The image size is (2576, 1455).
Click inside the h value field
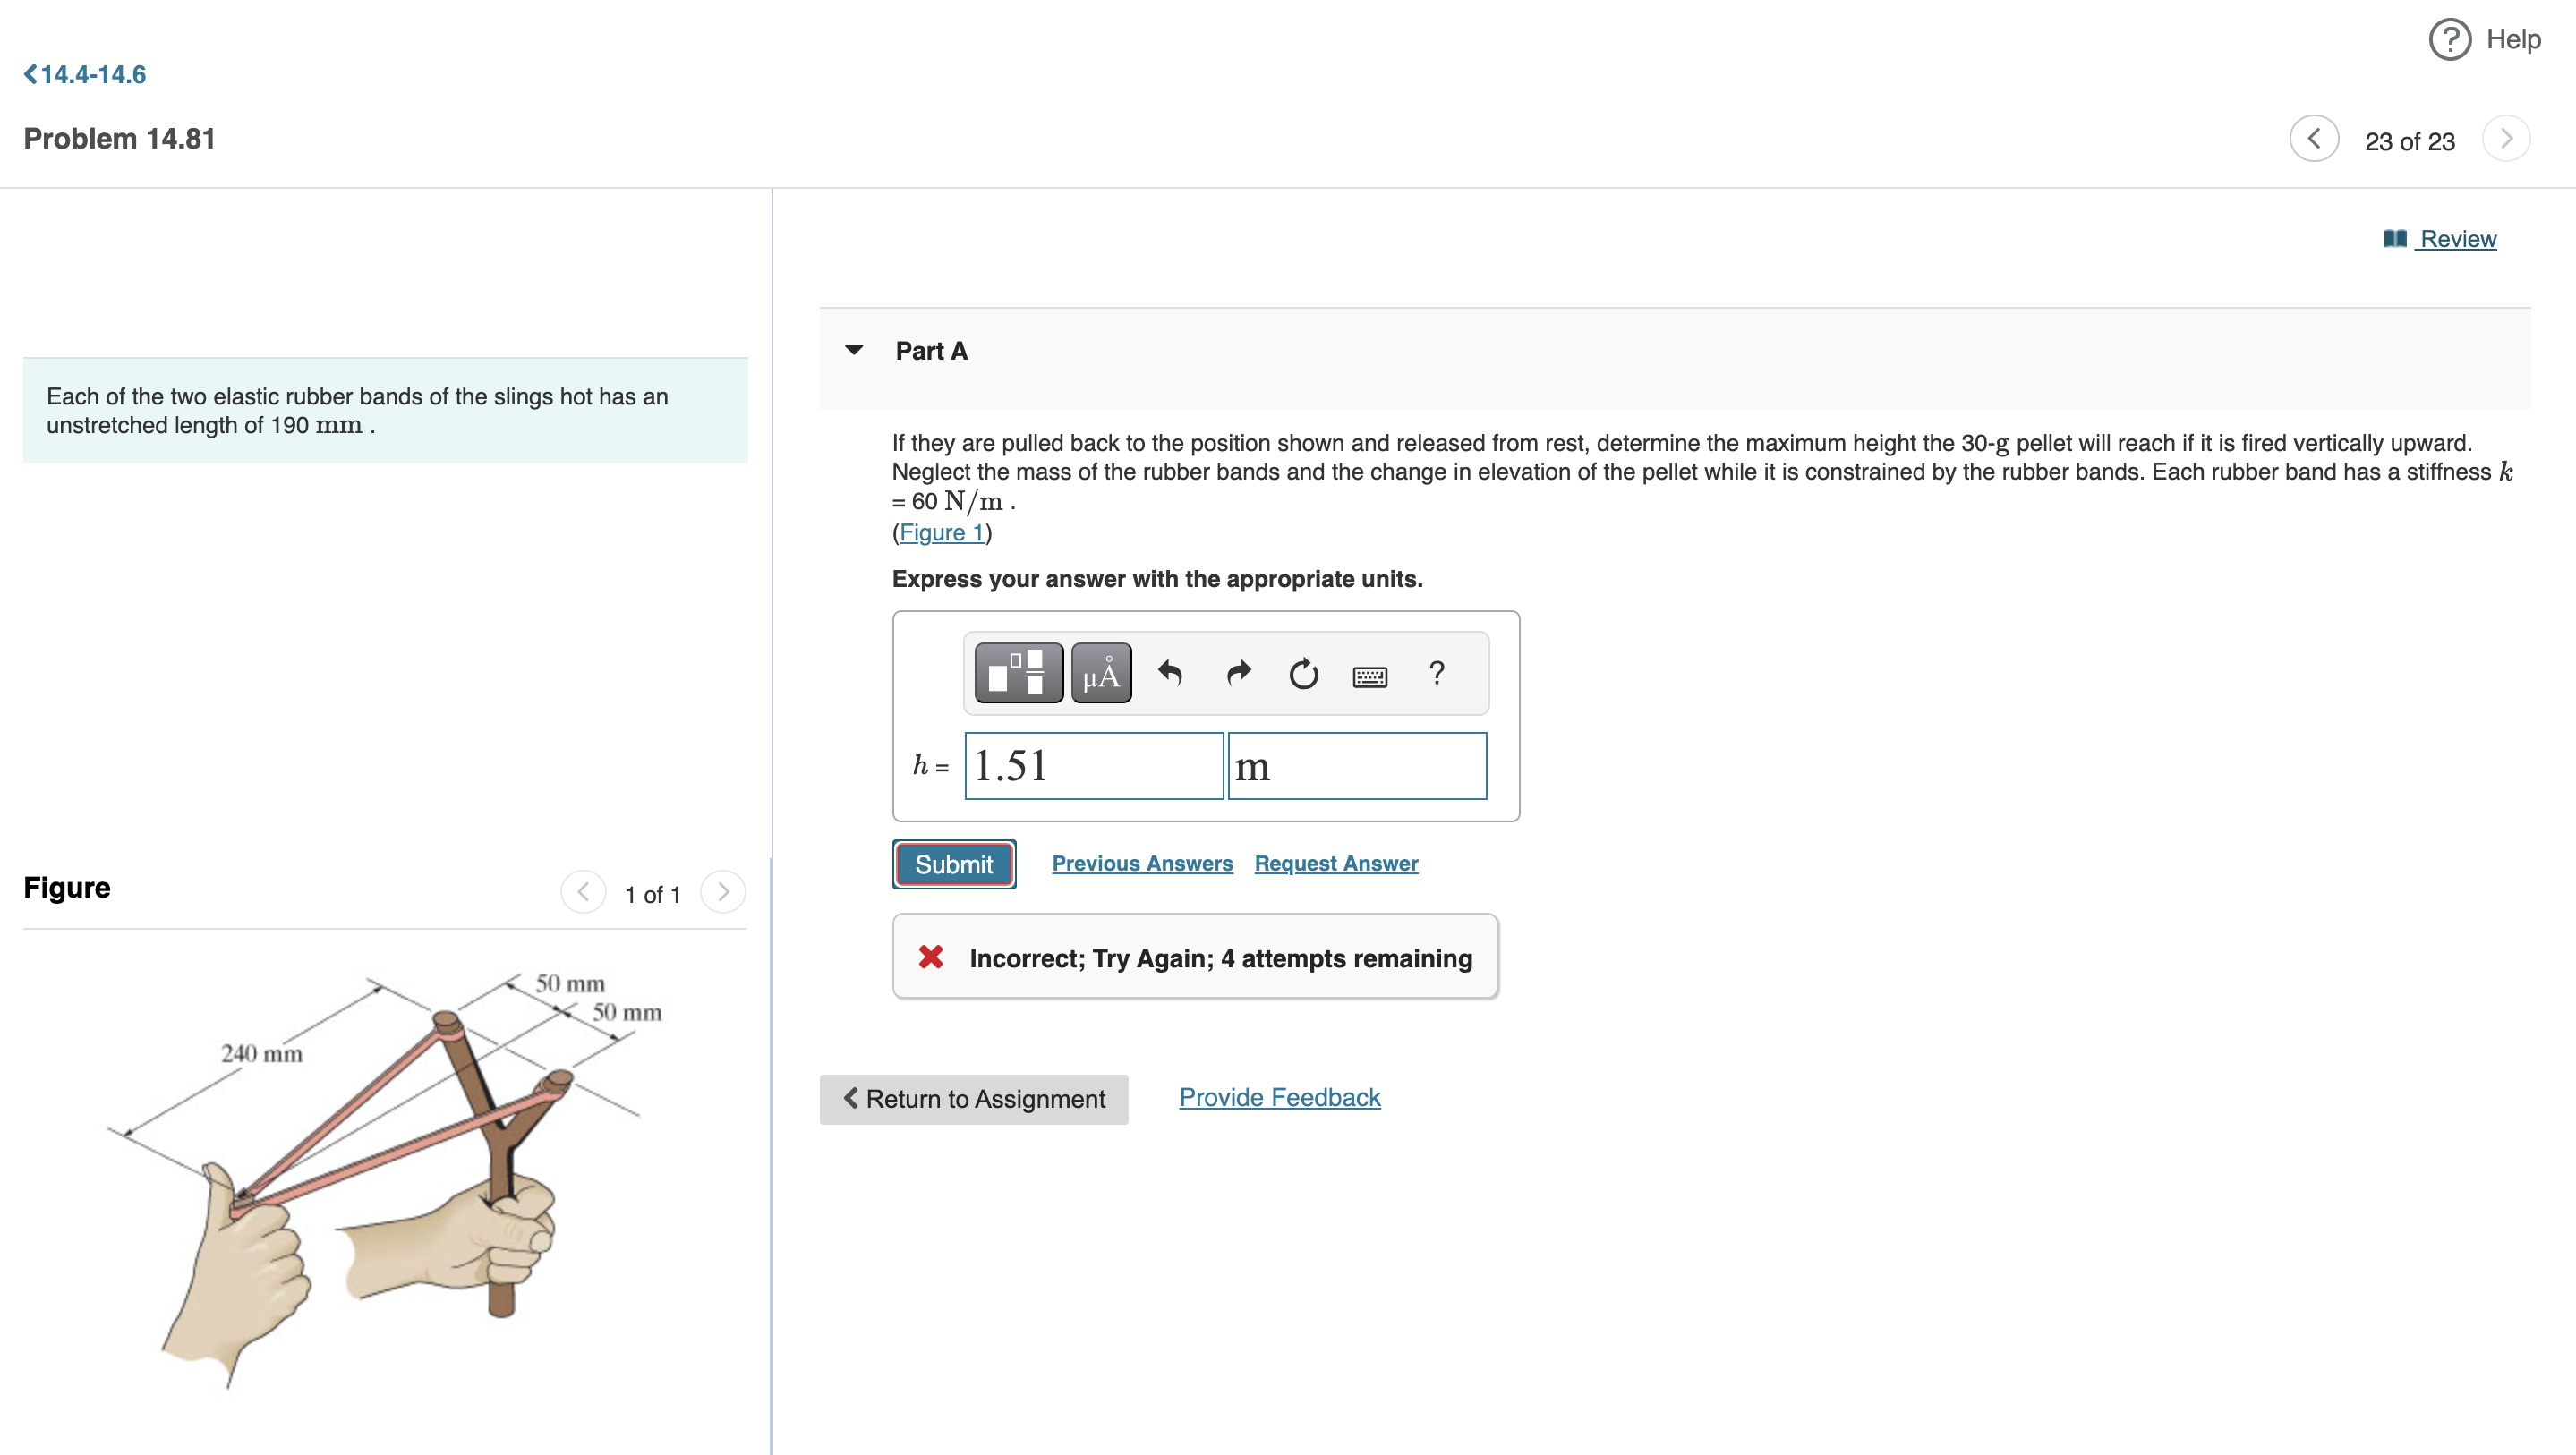(1093, 766)
